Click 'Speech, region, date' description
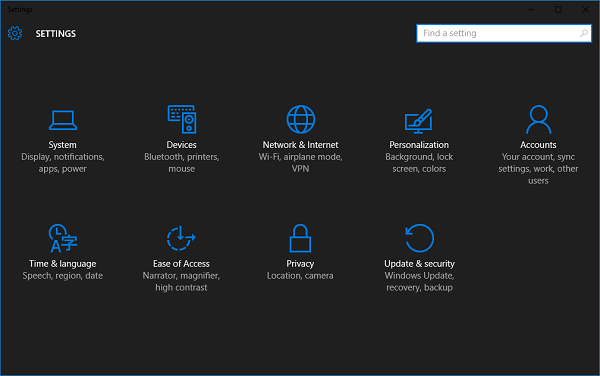Image resolution: width=600 pixels, height=376 pixels. [x=62, y=276]
